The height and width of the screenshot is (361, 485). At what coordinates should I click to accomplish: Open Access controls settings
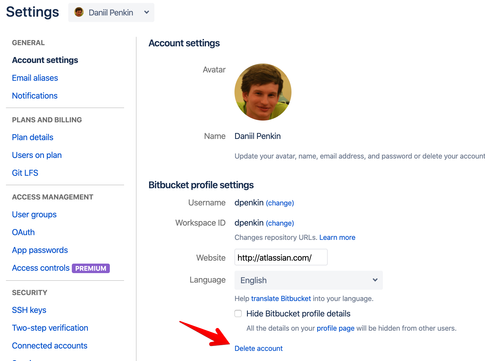pos(41,268)
